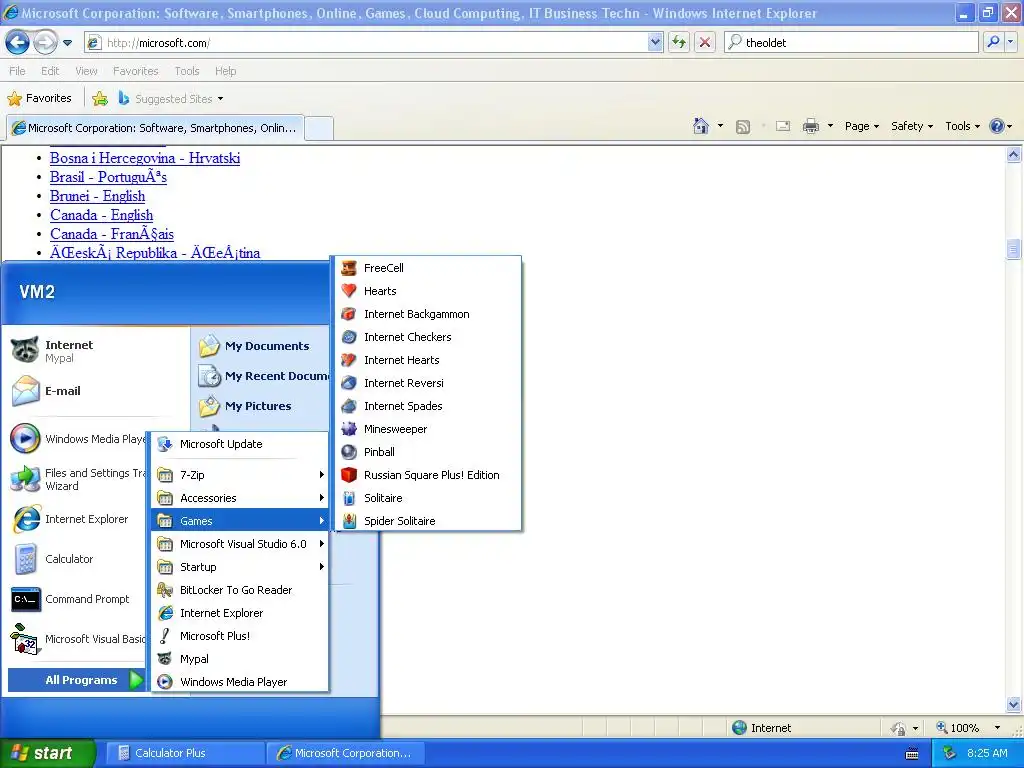Open the Edit menu
Viewport: 1024px width, 768px height.
pyautogui.click(x=50, y=71)
